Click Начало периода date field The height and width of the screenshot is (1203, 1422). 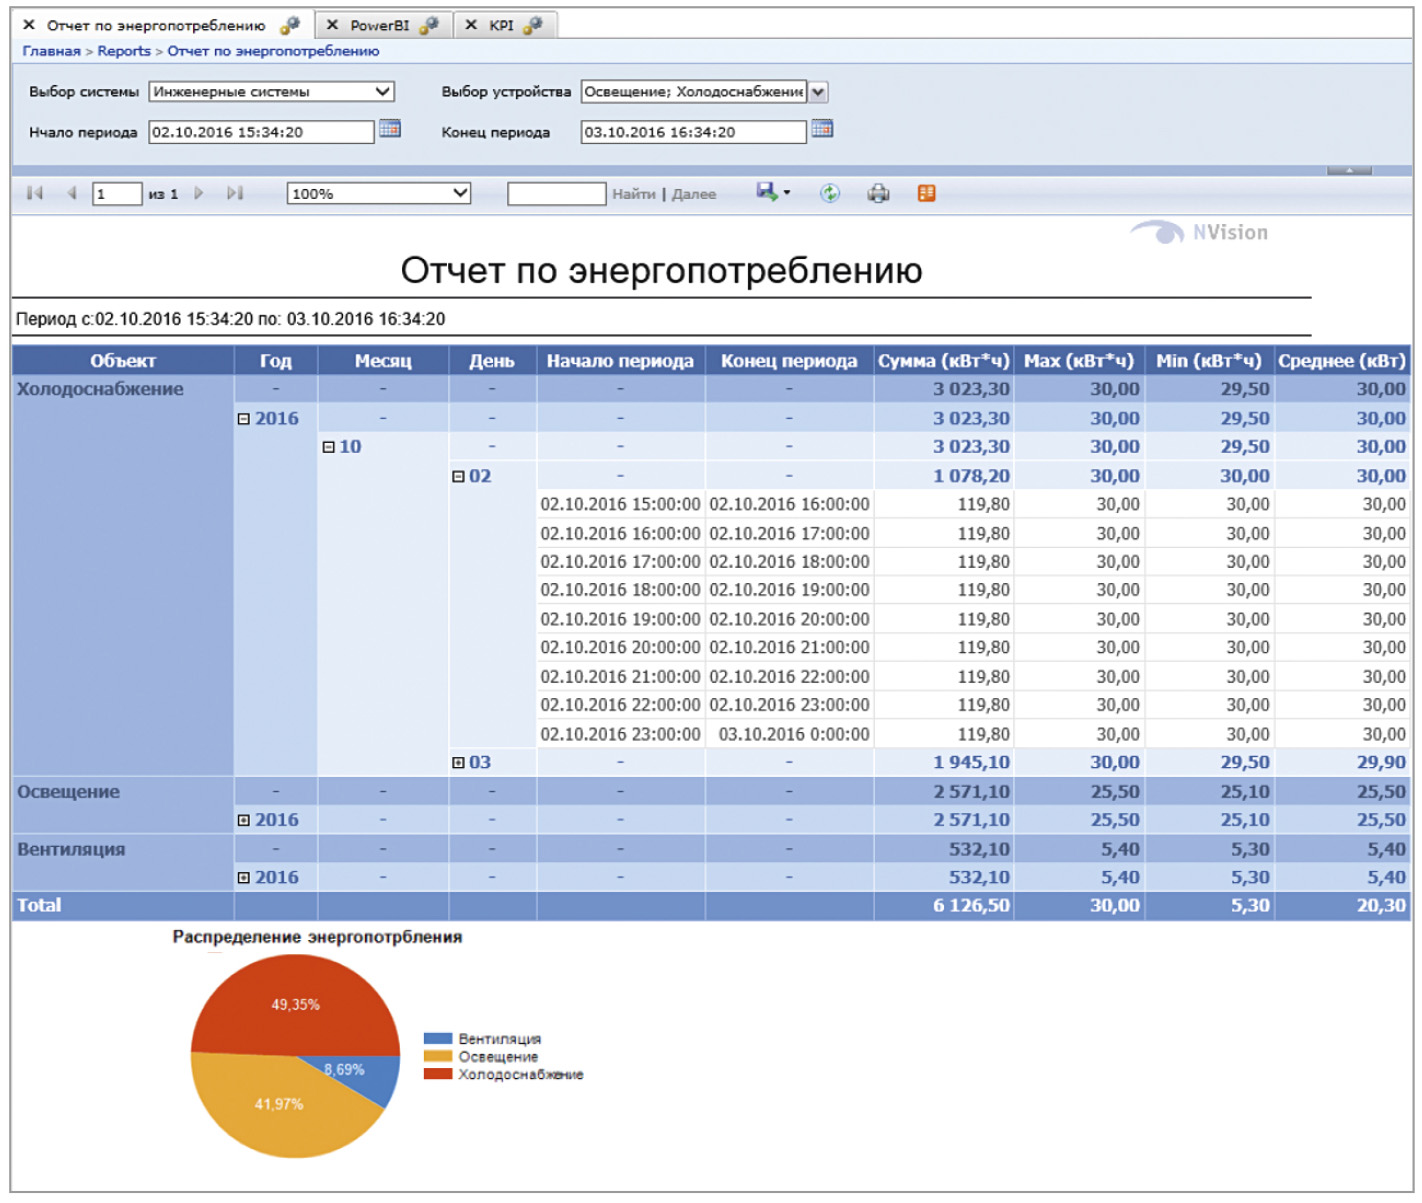pyautogui.click(x=261, y=132)
